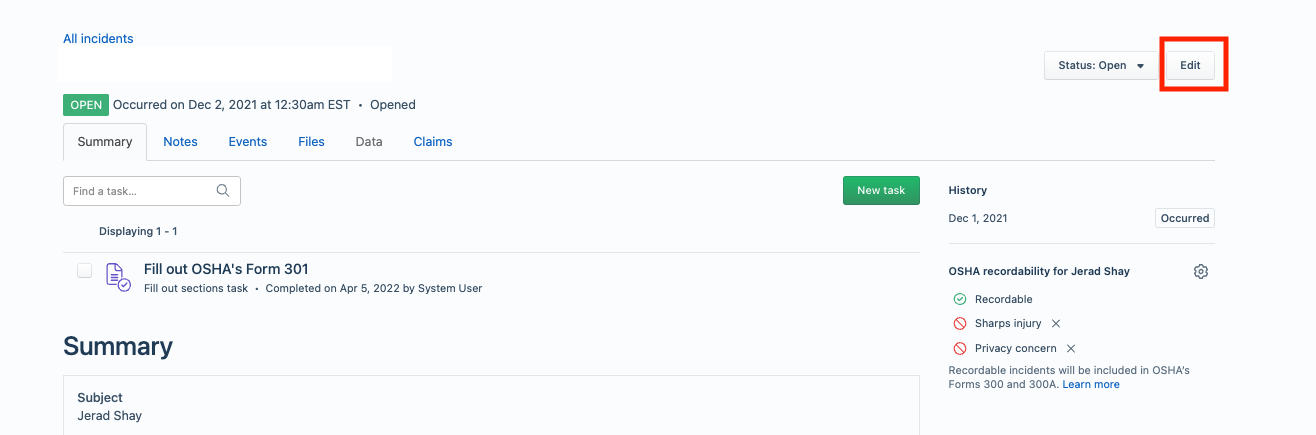Click the Edit button
Image resolution: width=1316 pixels, height=435 pixels.
pos(1190,66)
